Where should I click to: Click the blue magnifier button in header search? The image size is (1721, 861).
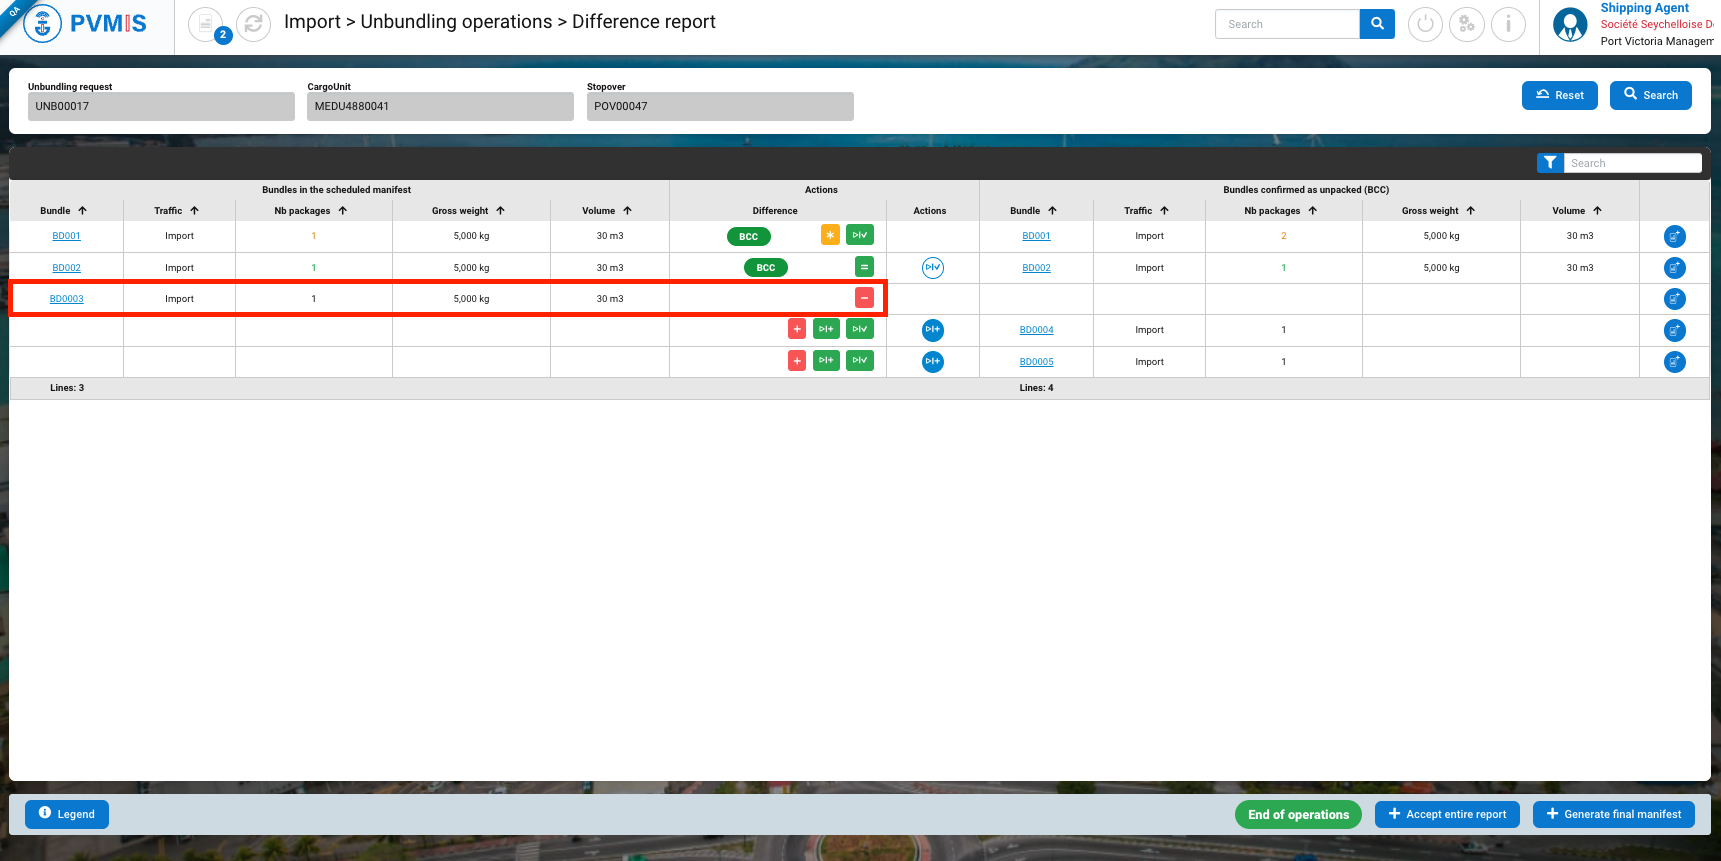1377,24
